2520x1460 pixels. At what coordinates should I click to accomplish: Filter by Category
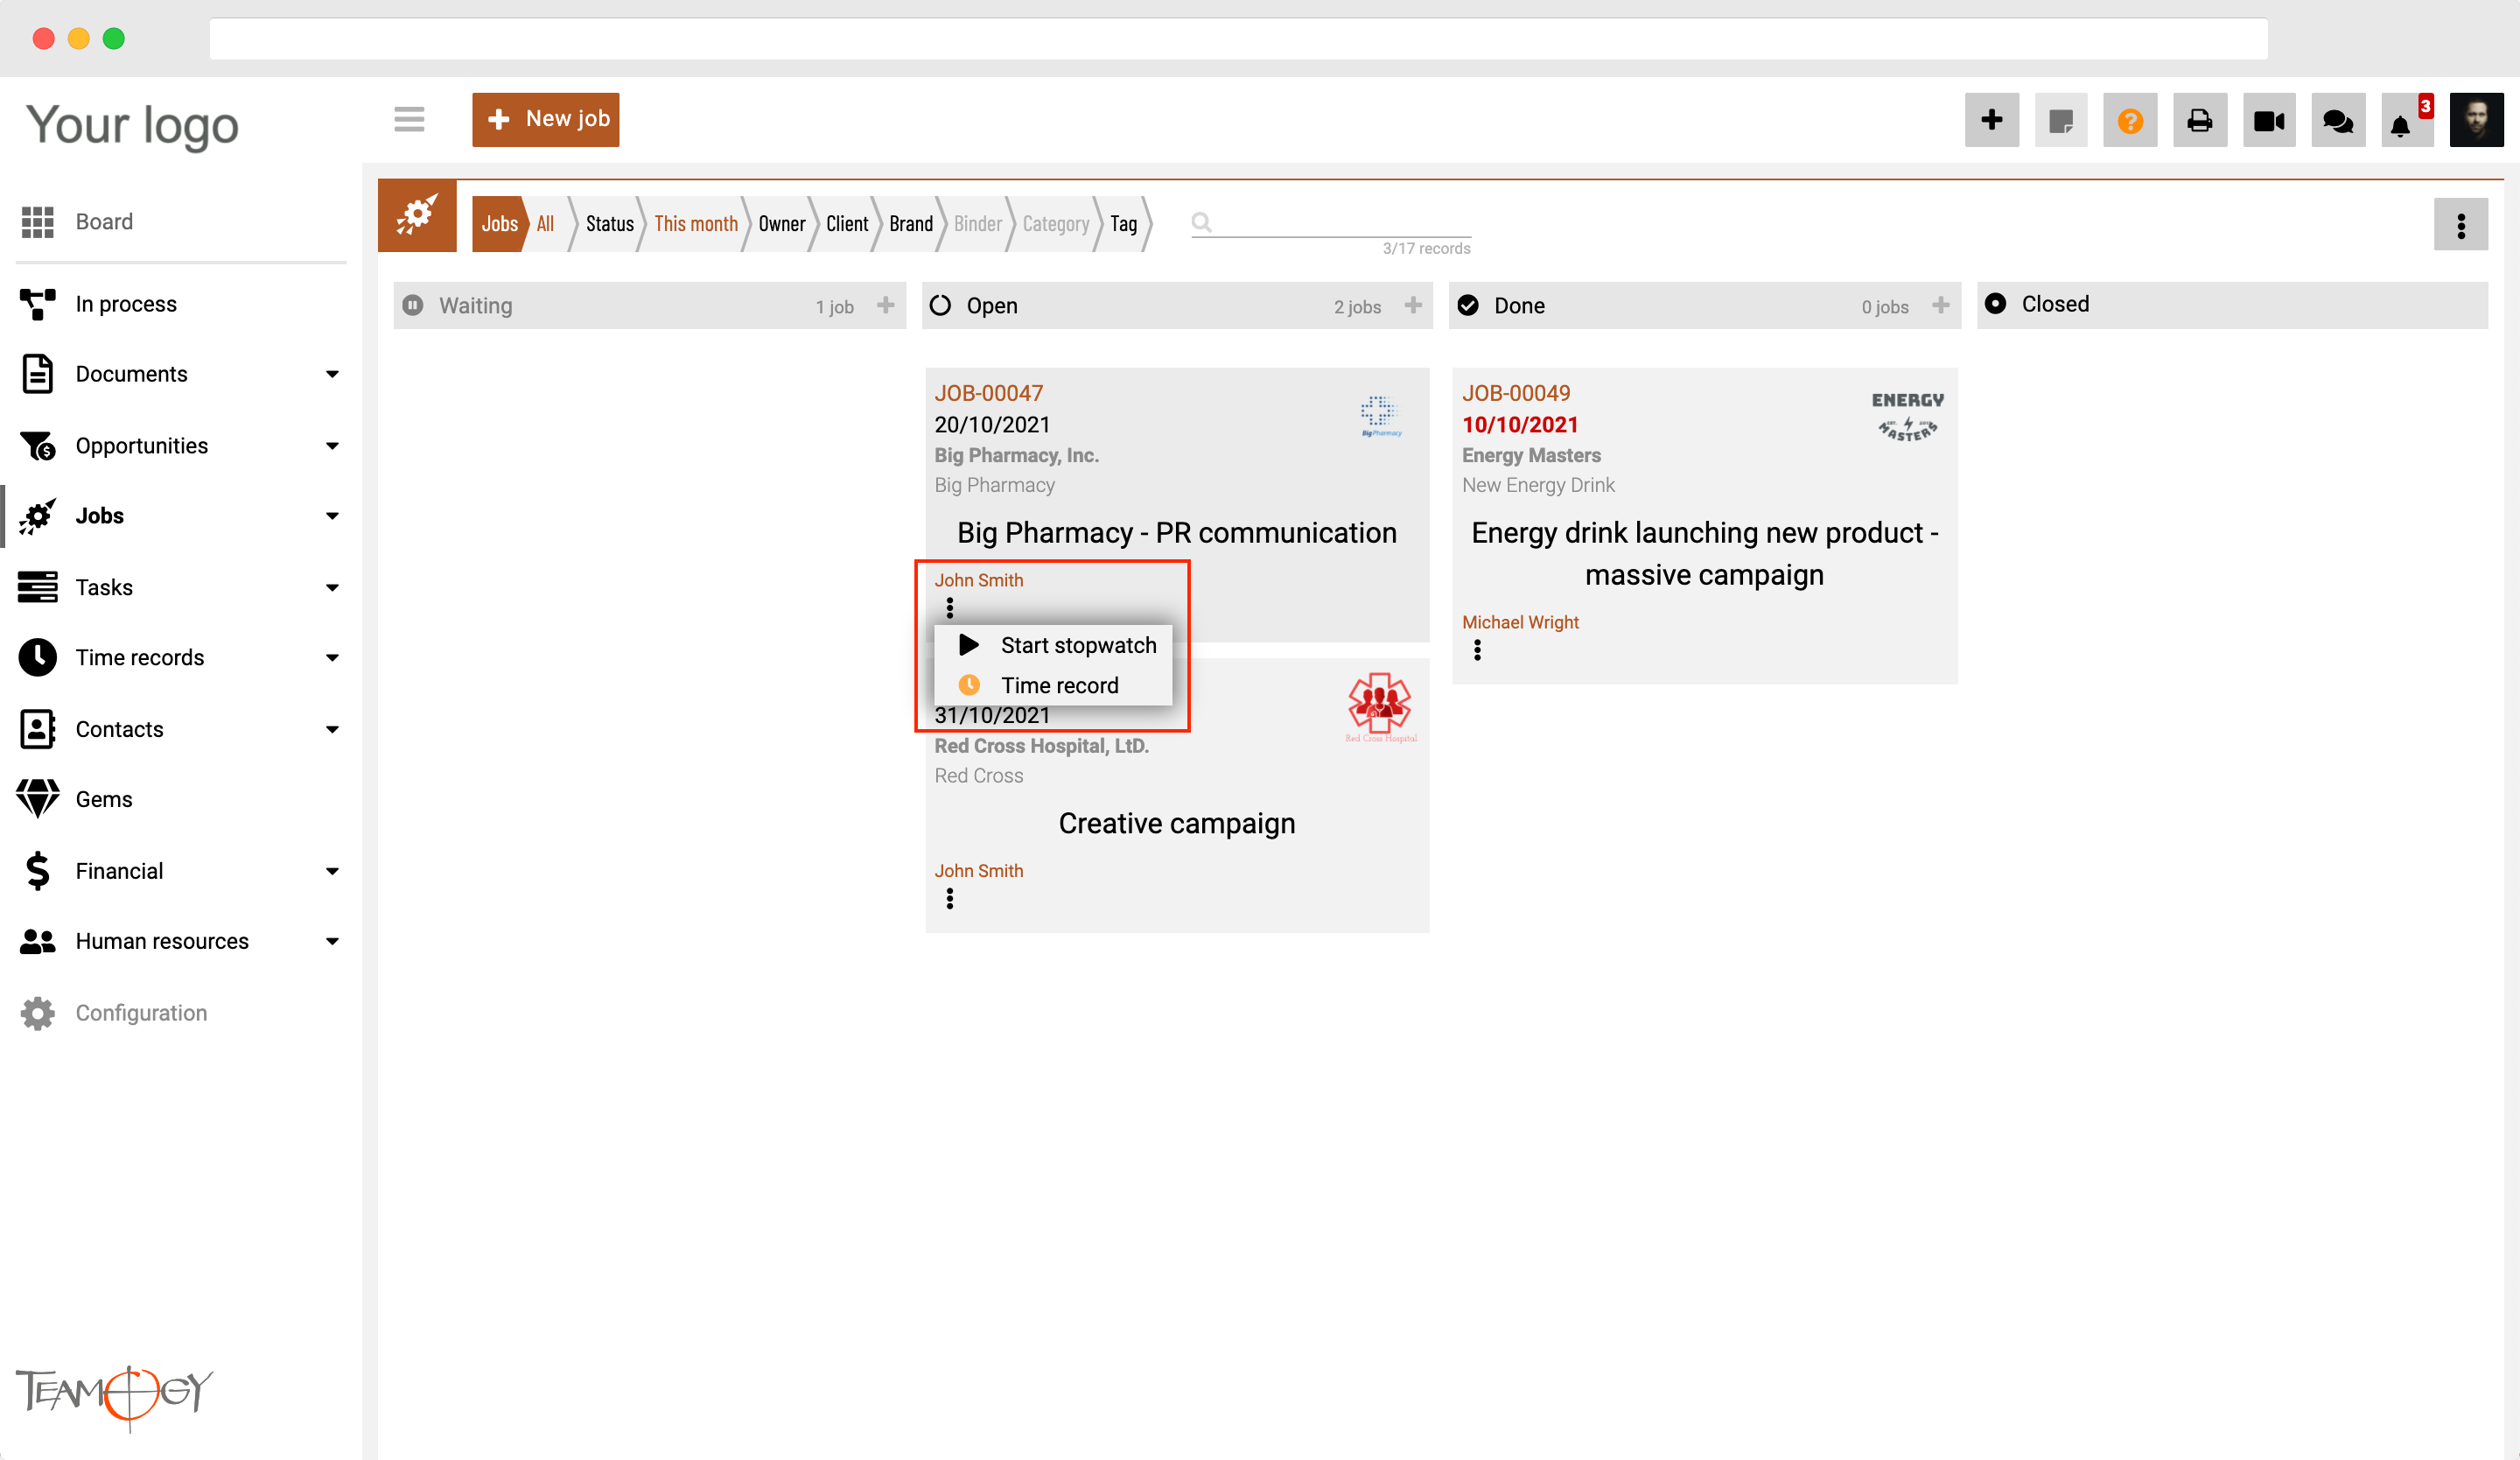[x=1055, y=224]
